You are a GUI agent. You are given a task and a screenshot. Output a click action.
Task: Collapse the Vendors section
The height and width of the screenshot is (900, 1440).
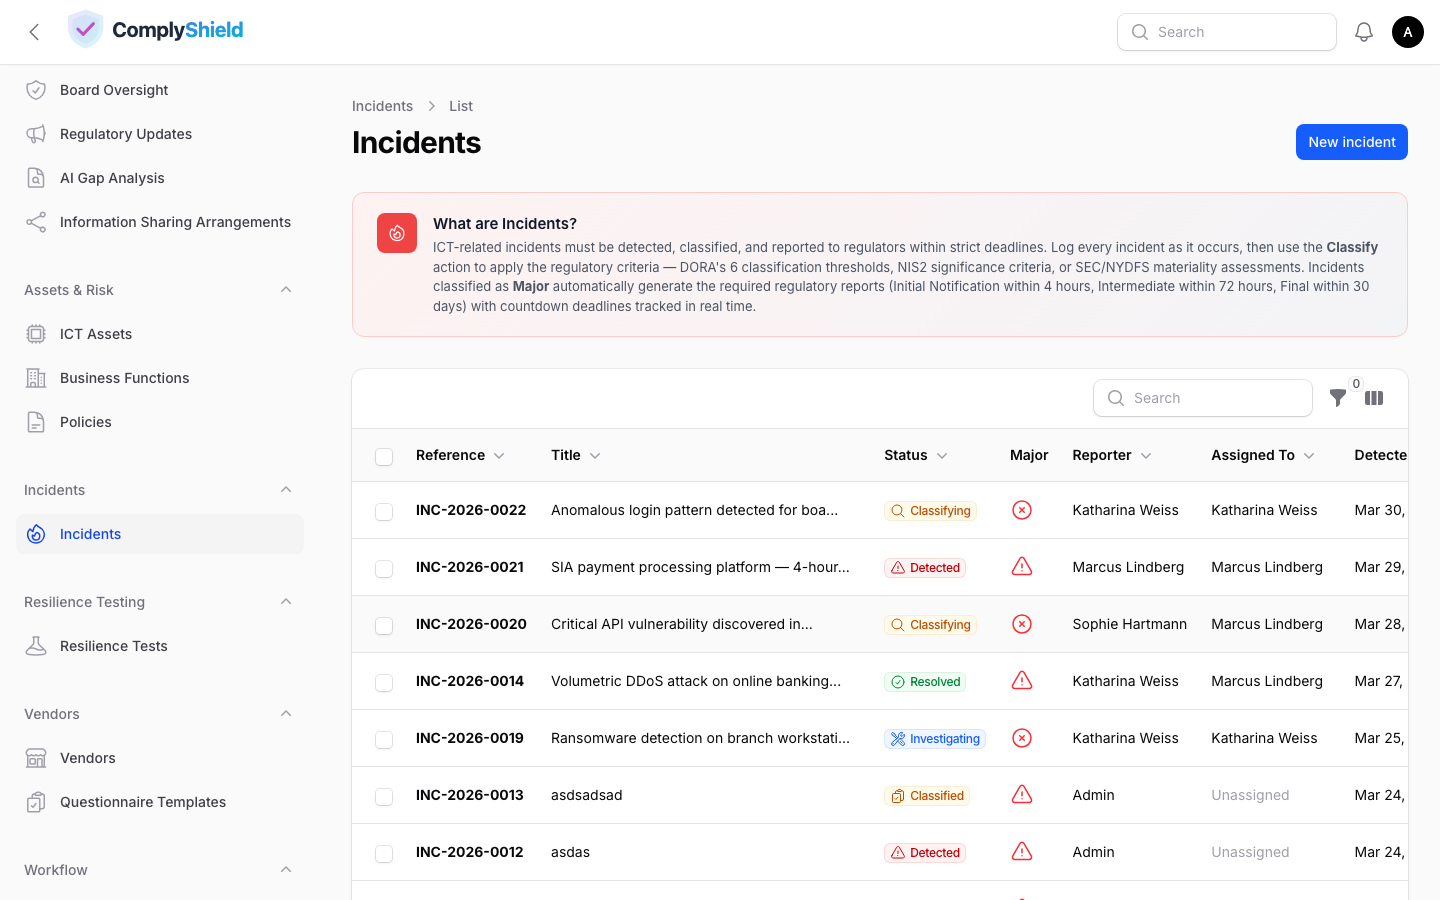point(286,714)
